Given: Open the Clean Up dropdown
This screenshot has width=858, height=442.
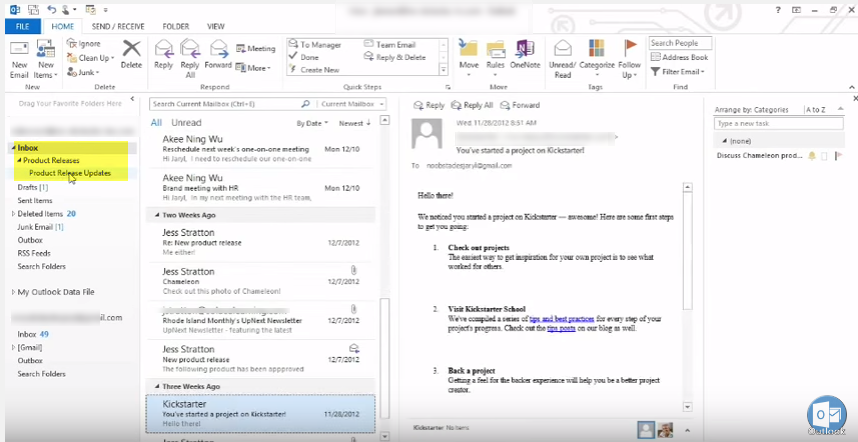Looking at the screenshot, I should (x=91, y=57).
